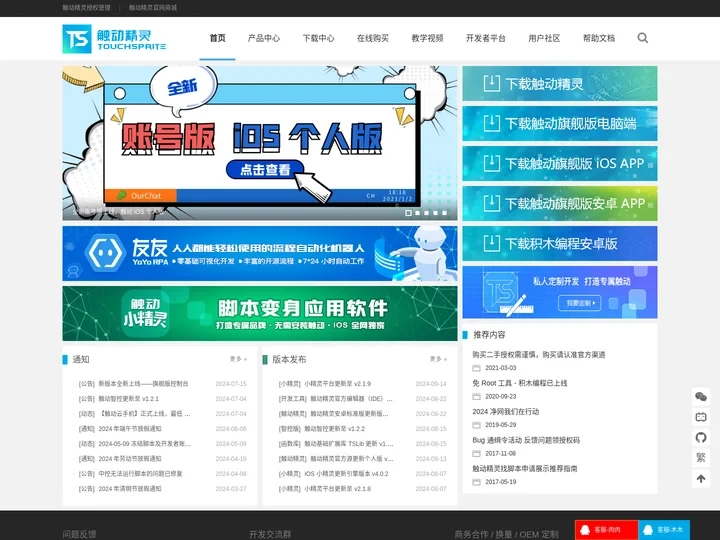The image size is (720, 540).
Task: Open the 下载中心 menu item
Action: [318, 38]
